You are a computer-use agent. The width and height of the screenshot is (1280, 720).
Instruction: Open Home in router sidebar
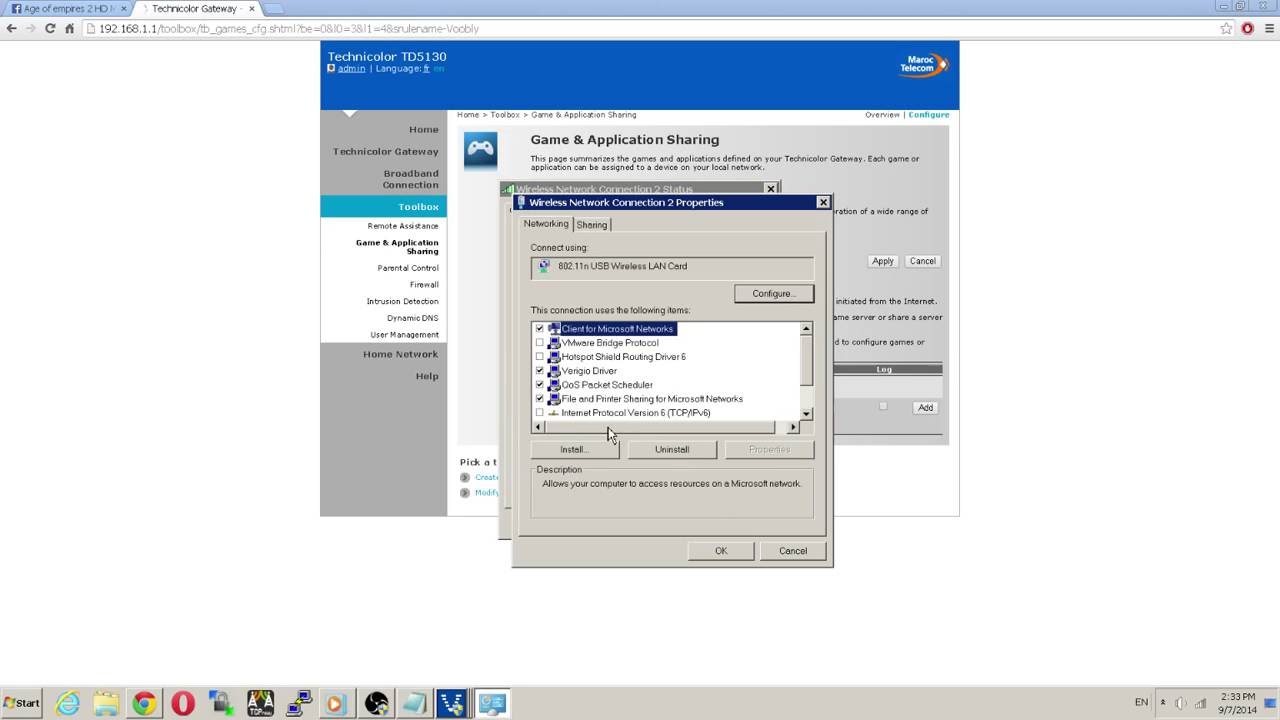(424, 129)
